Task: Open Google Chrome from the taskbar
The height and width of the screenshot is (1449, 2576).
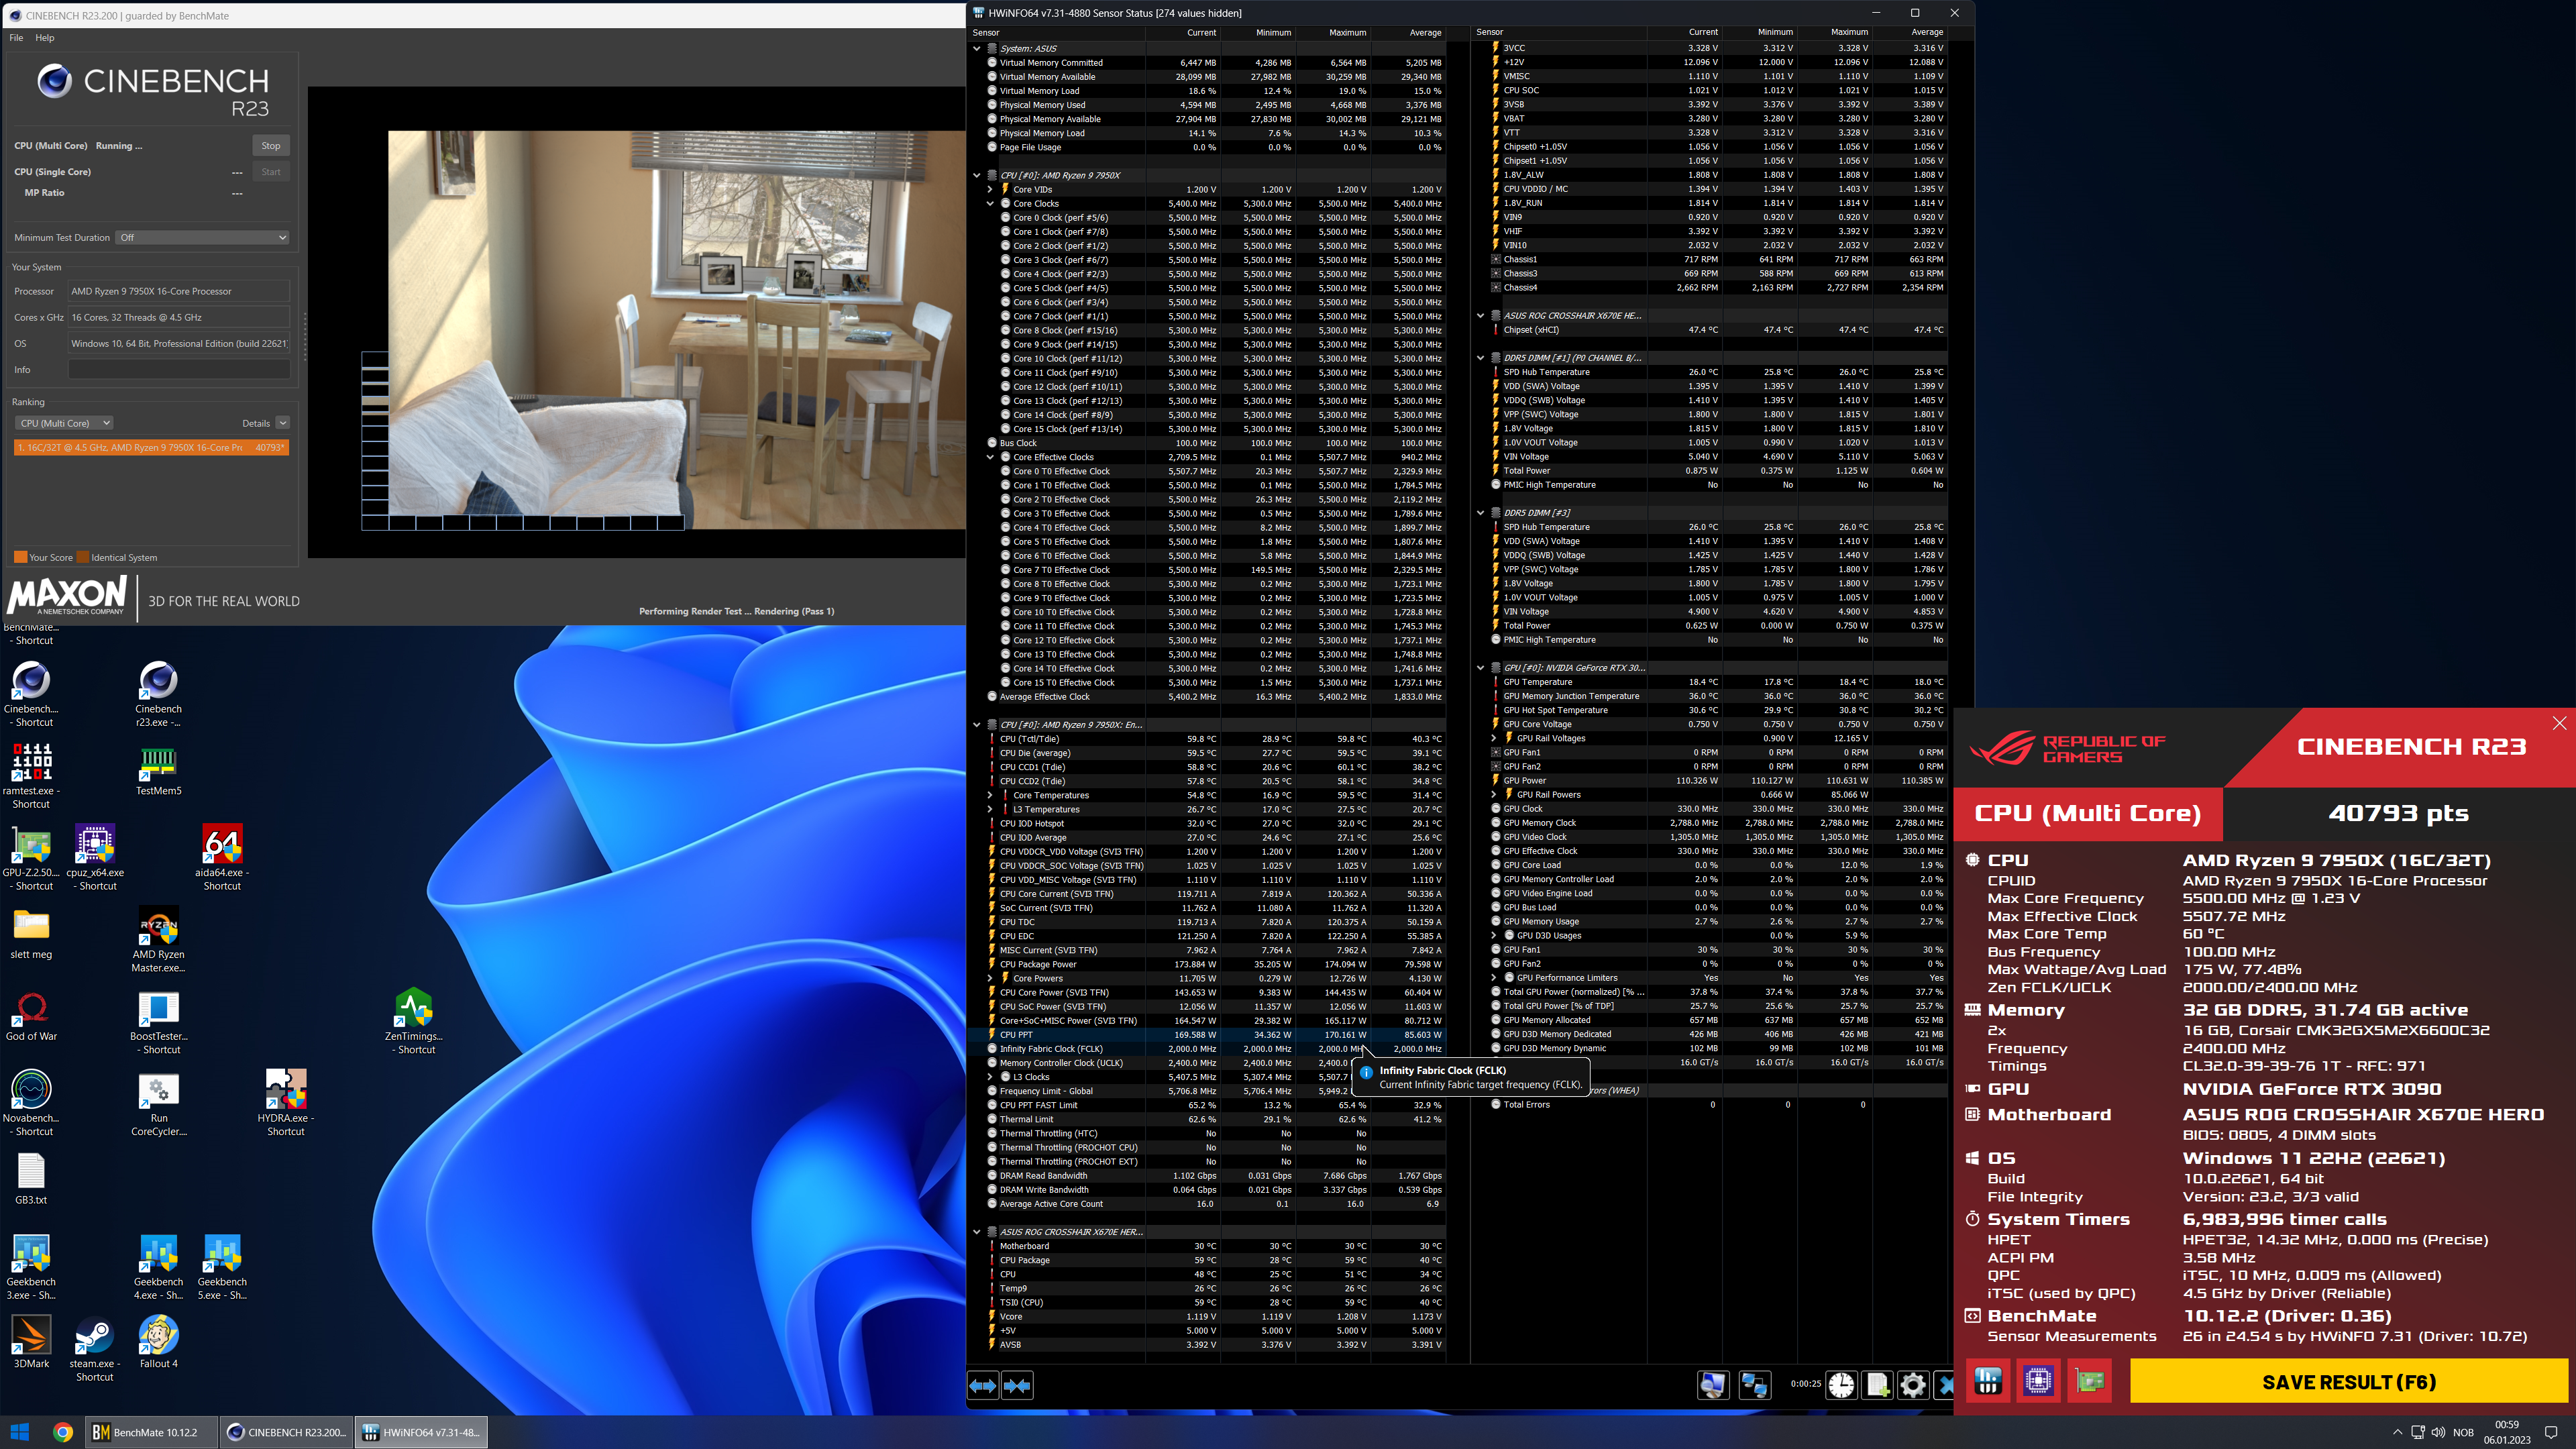Action: pyautogui.click(x=62, y=1432)
